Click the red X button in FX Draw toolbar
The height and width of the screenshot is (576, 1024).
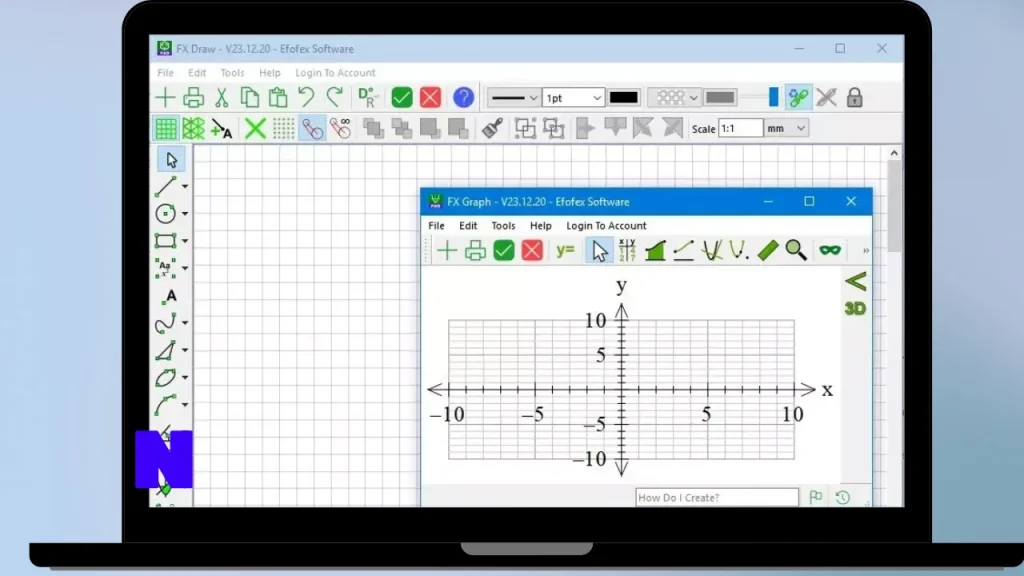(x=430, y=97)
